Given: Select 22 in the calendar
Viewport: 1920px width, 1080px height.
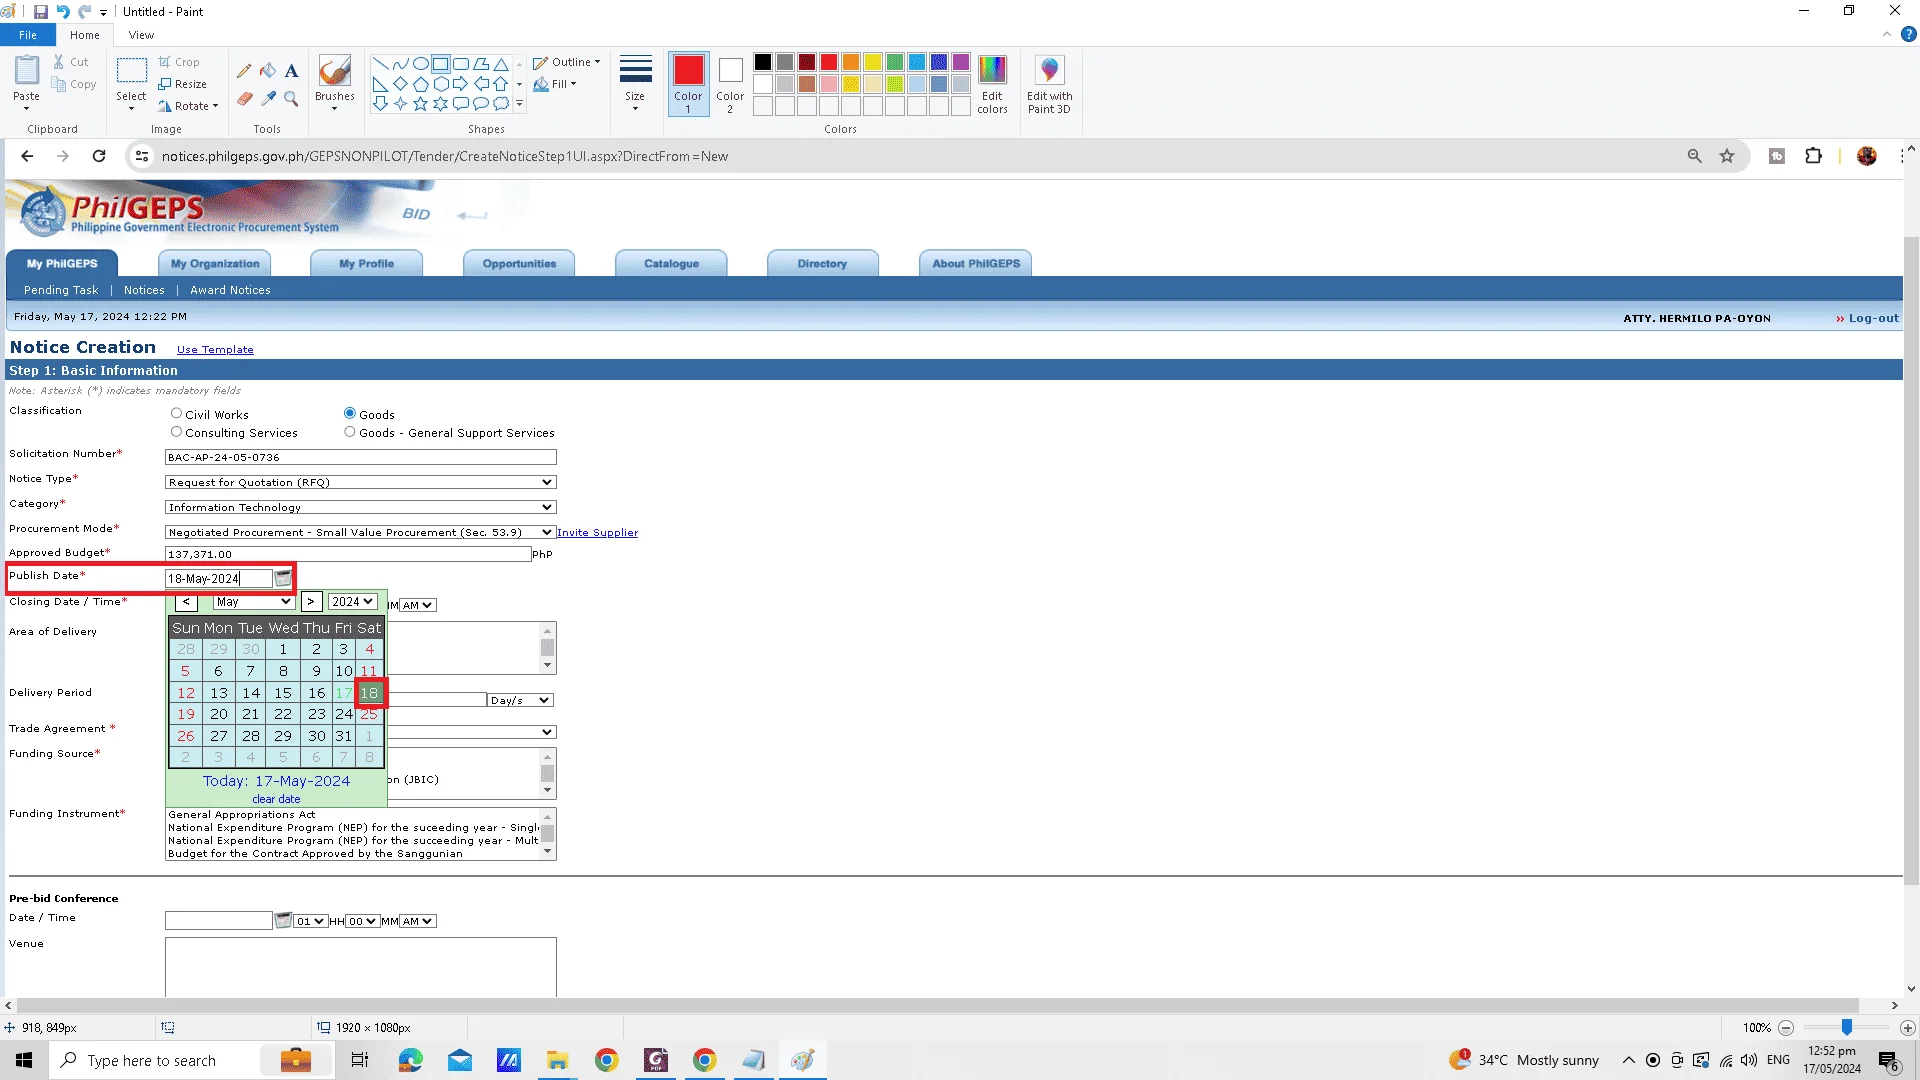Looking at the screenshot, I should click(x=283, y=714).
